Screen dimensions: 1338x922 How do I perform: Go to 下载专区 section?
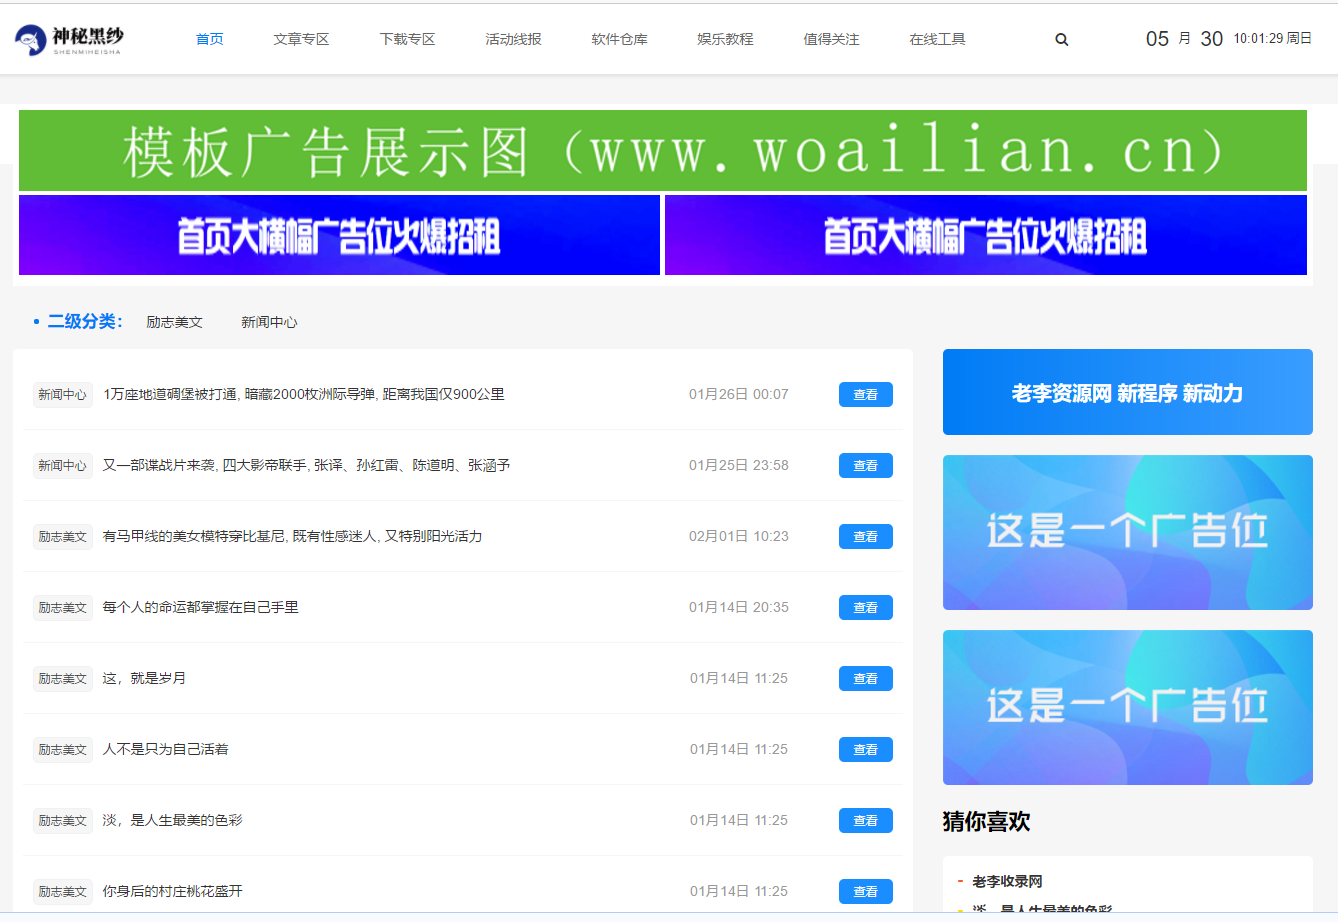407,40
